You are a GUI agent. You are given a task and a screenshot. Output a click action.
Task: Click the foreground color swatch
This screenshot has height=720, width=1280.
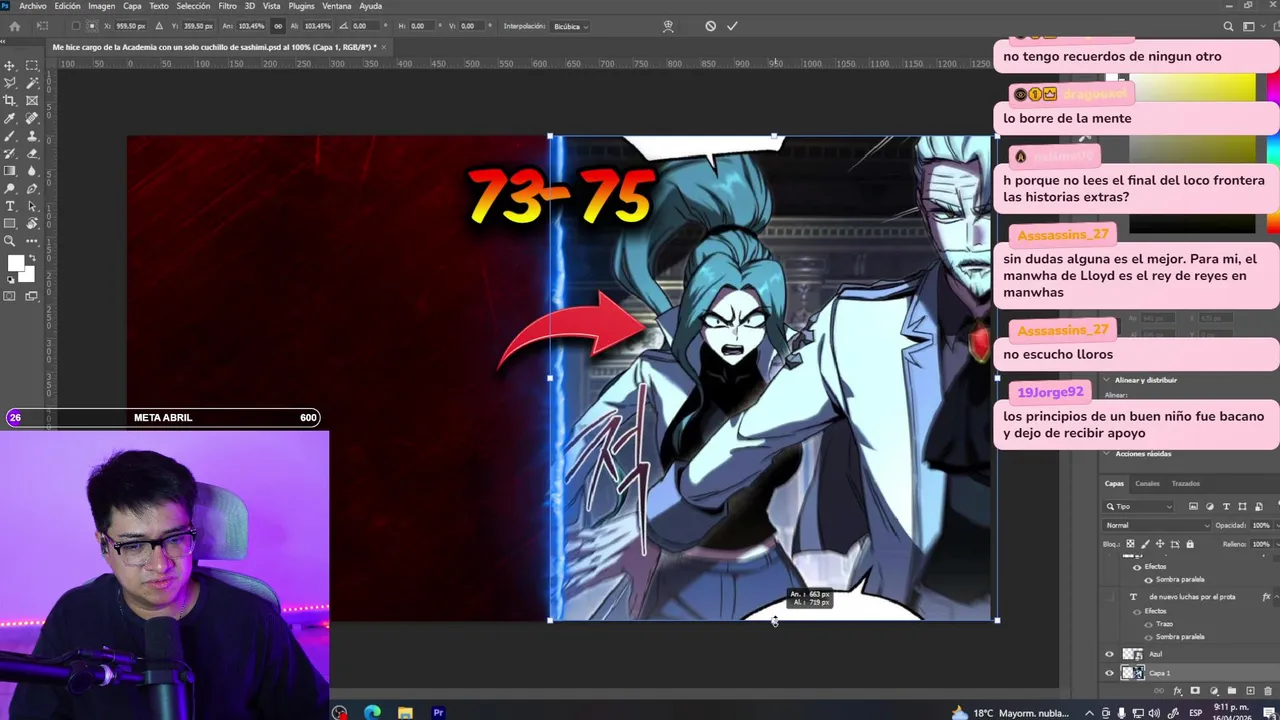point(15,264)
